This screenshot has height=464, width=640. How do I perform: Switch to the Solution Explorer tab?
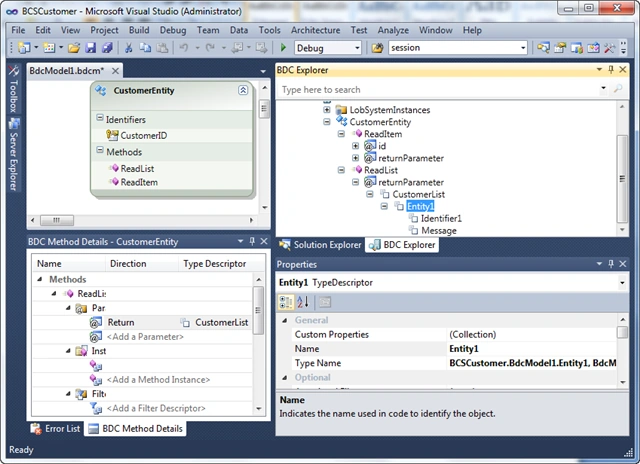point(320,245)
